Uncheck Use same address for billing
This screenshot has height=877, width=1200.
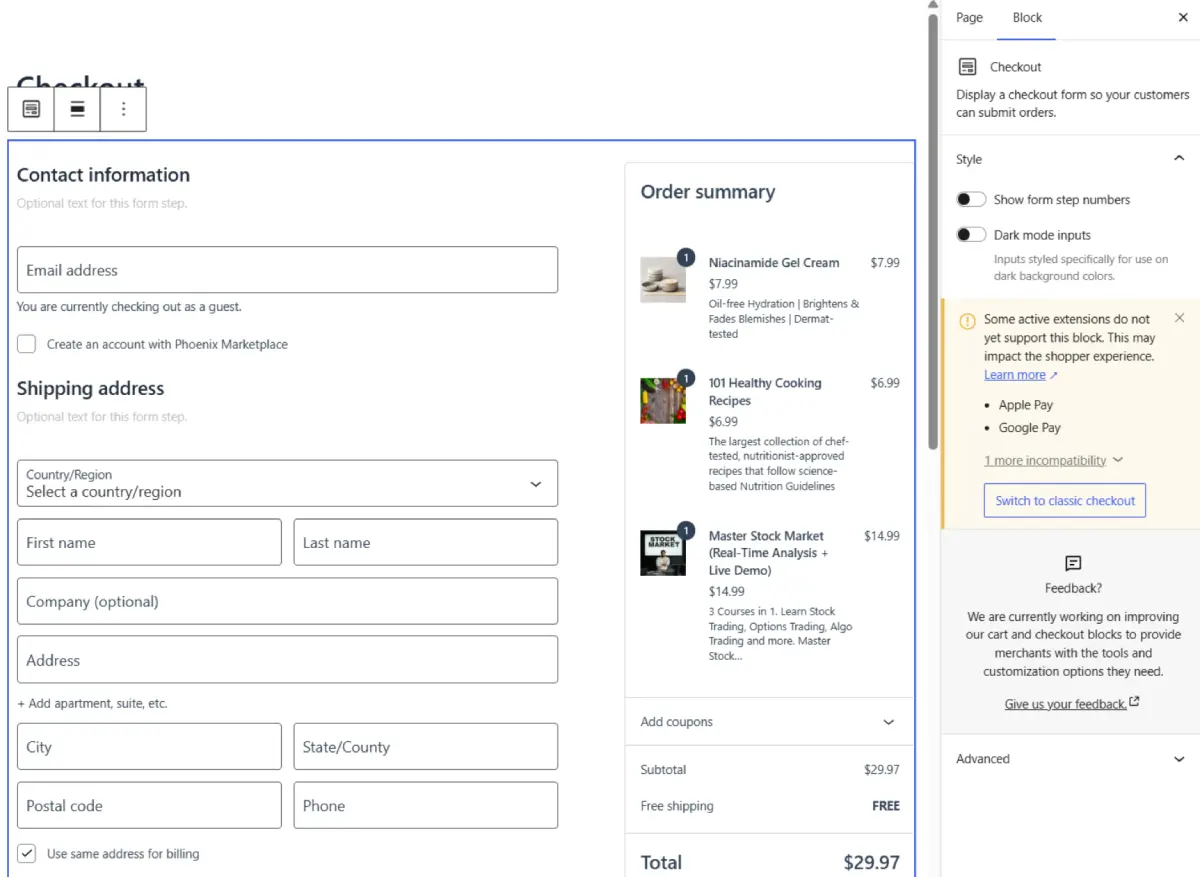[27, 854]
